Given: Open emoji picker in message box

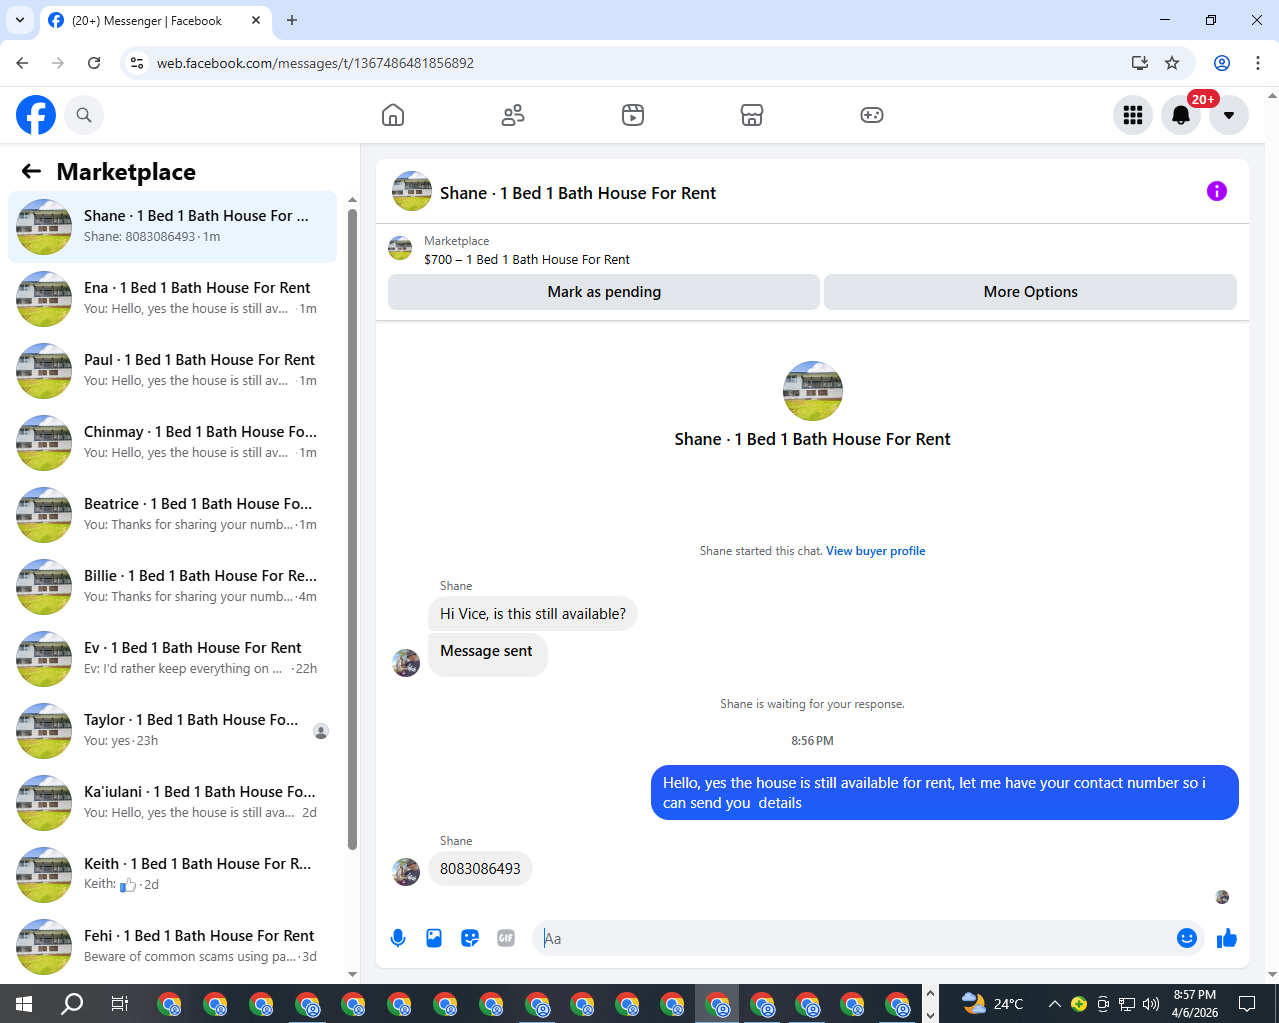Looking at the screenshot, I should (x=1187, y=938).
